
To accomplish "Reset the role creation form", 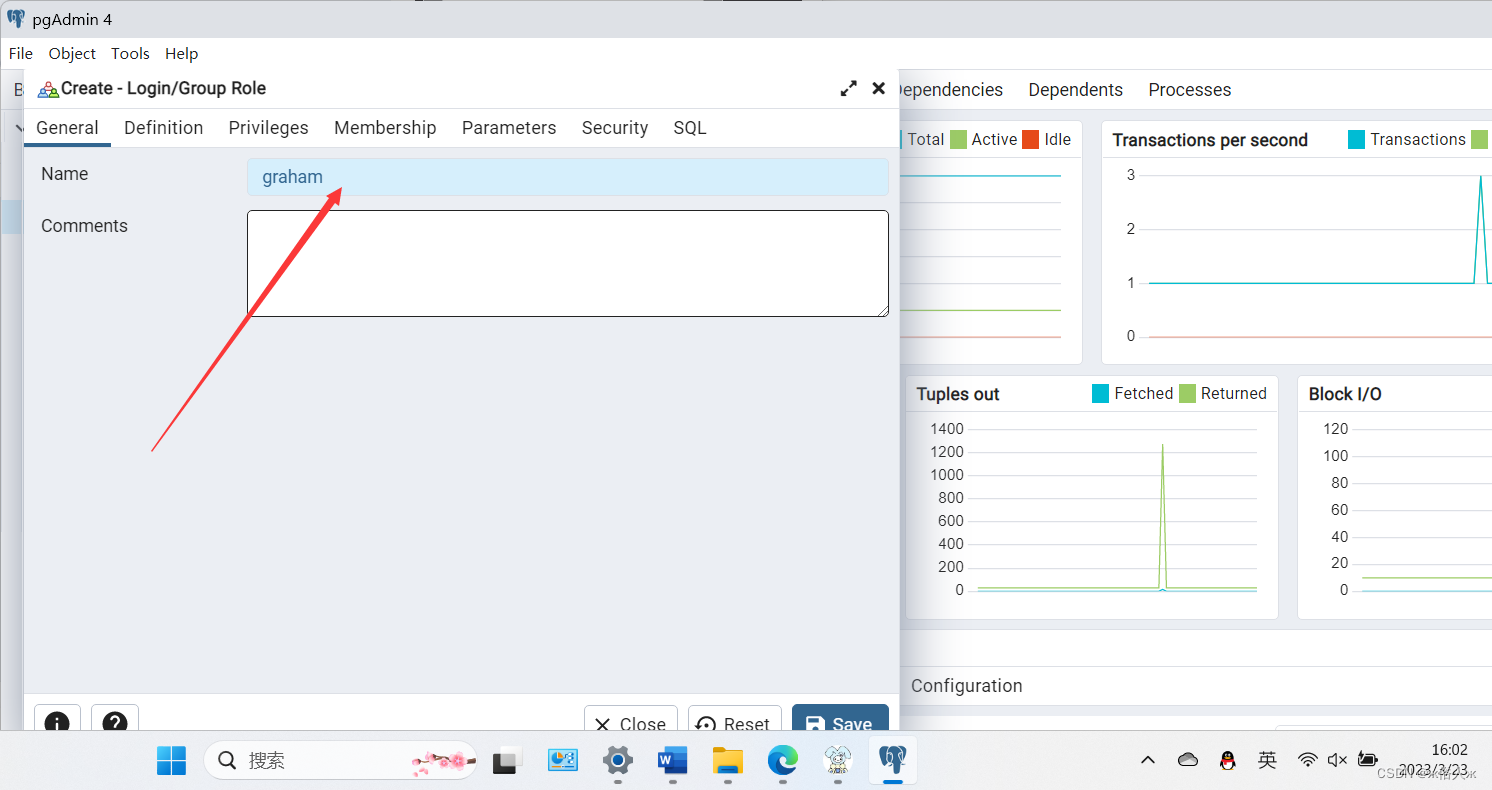I will click(735, 722).
